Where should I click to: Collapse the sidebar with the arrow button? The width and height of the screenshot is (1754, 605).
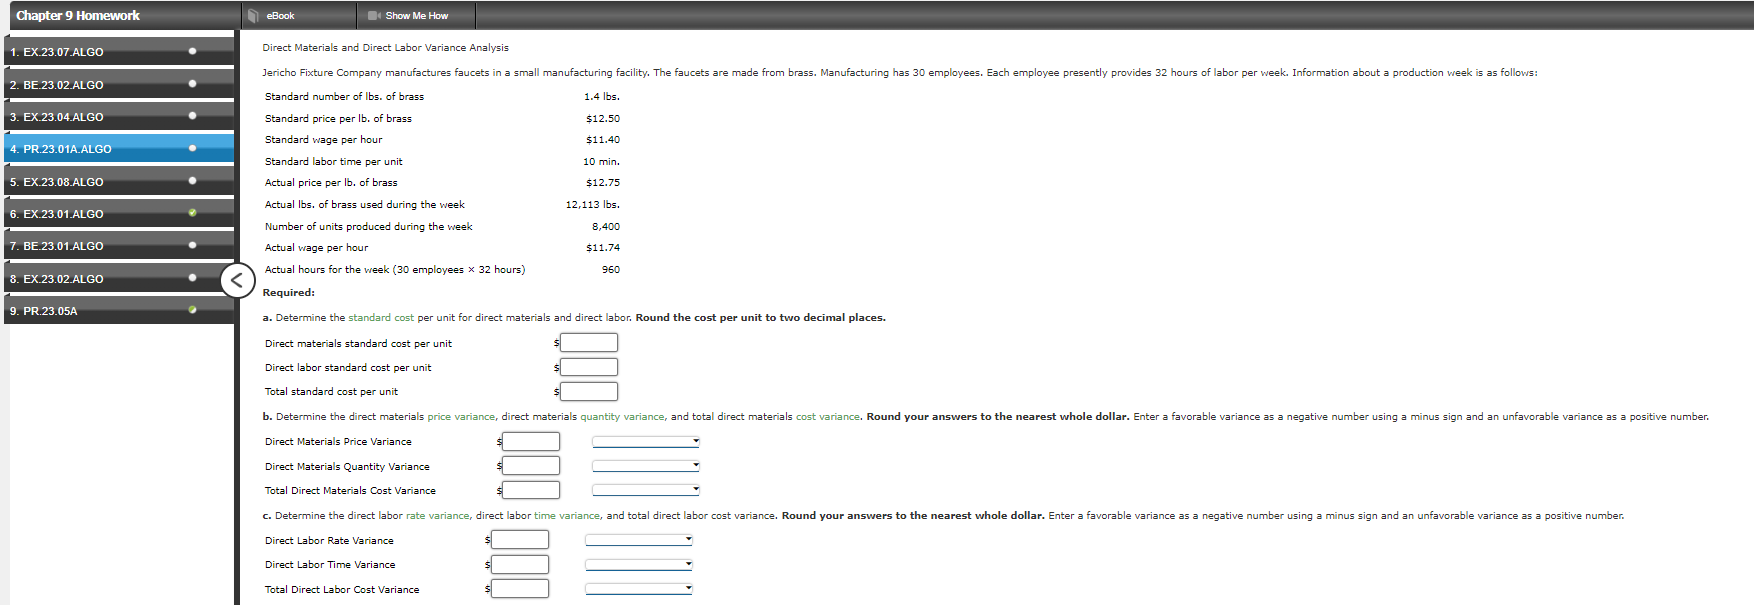click(x=237, y=281)
